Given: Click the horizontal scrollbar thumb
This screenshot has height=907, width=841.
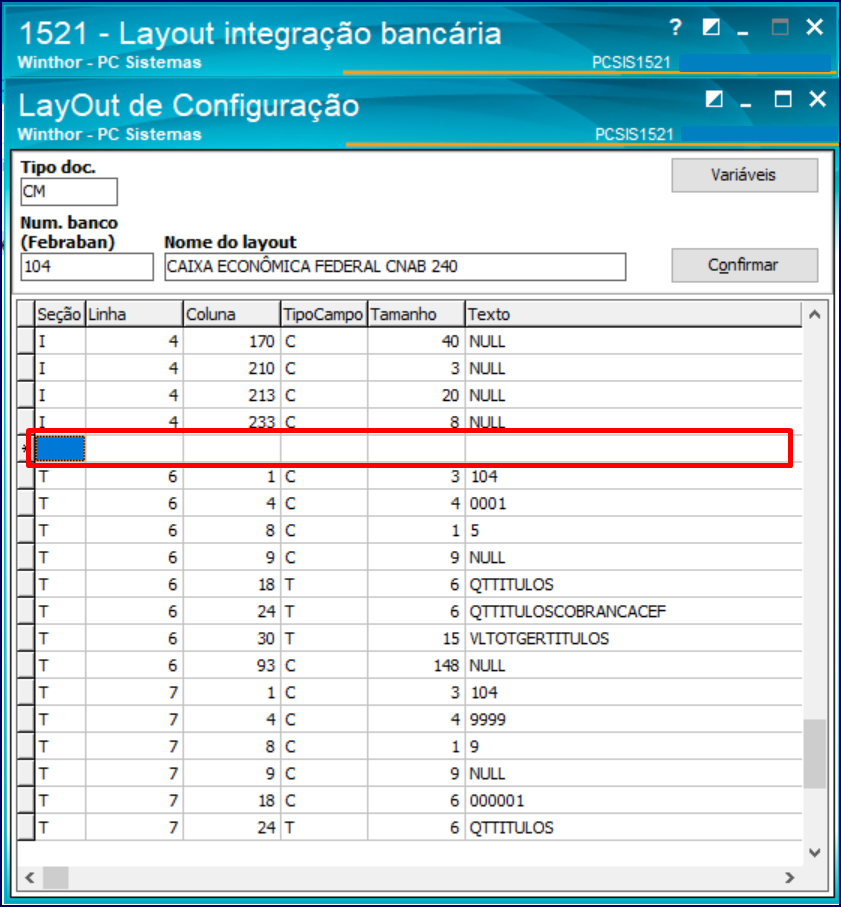Looking at the screenshot, I should pyautogui.click(x=56, y=877).
